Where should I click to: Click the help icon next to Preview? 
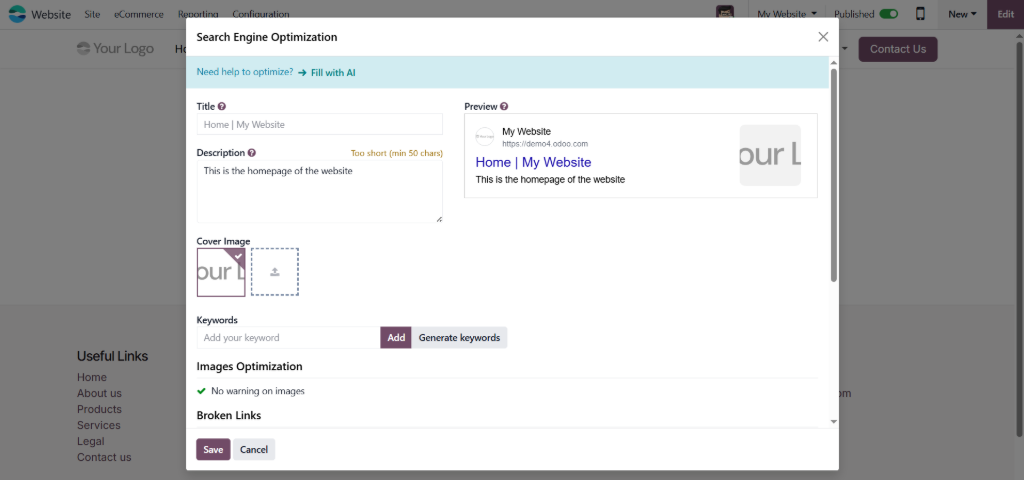click(504, 106)
